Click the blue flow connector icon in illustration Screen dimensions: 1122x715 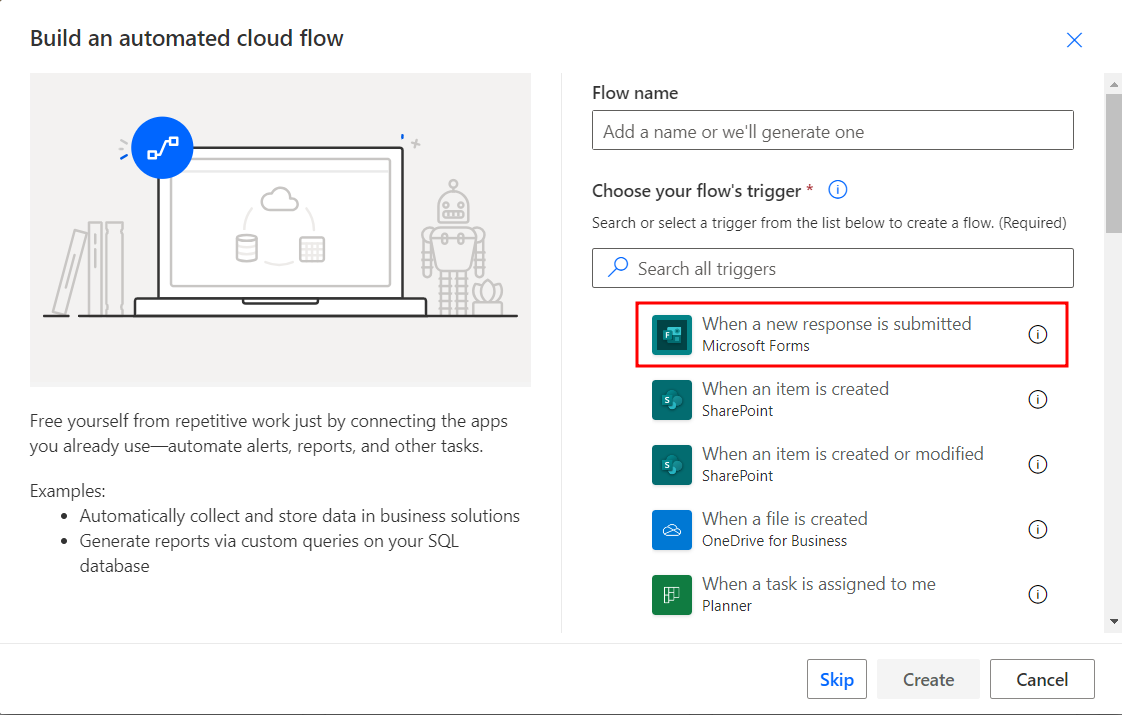(162, 147)
